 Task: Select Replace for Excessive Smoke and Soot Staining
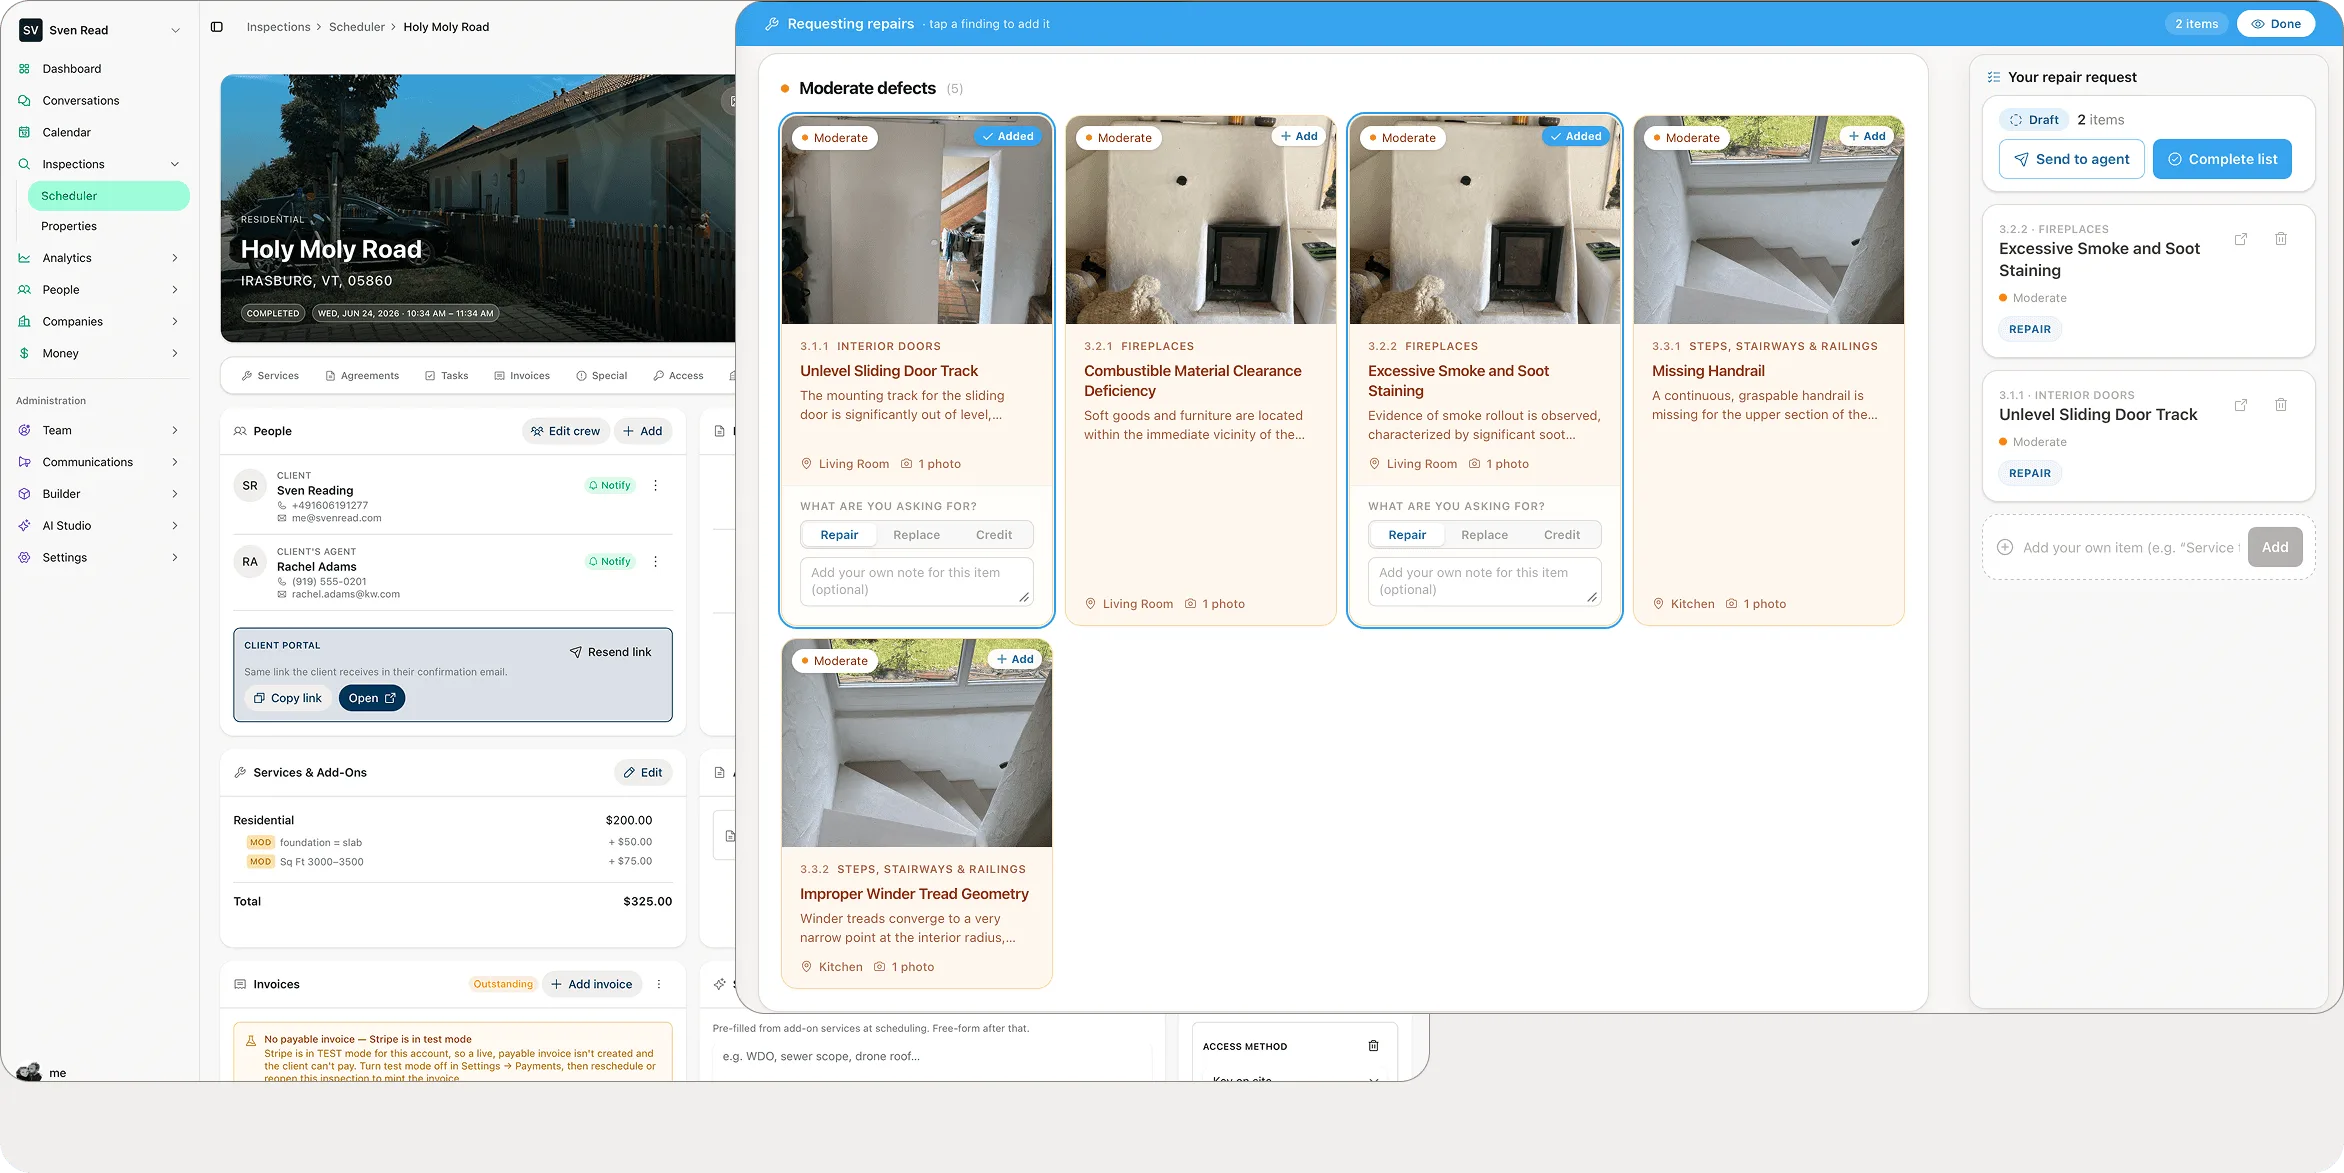click(x=1484, y=535)
